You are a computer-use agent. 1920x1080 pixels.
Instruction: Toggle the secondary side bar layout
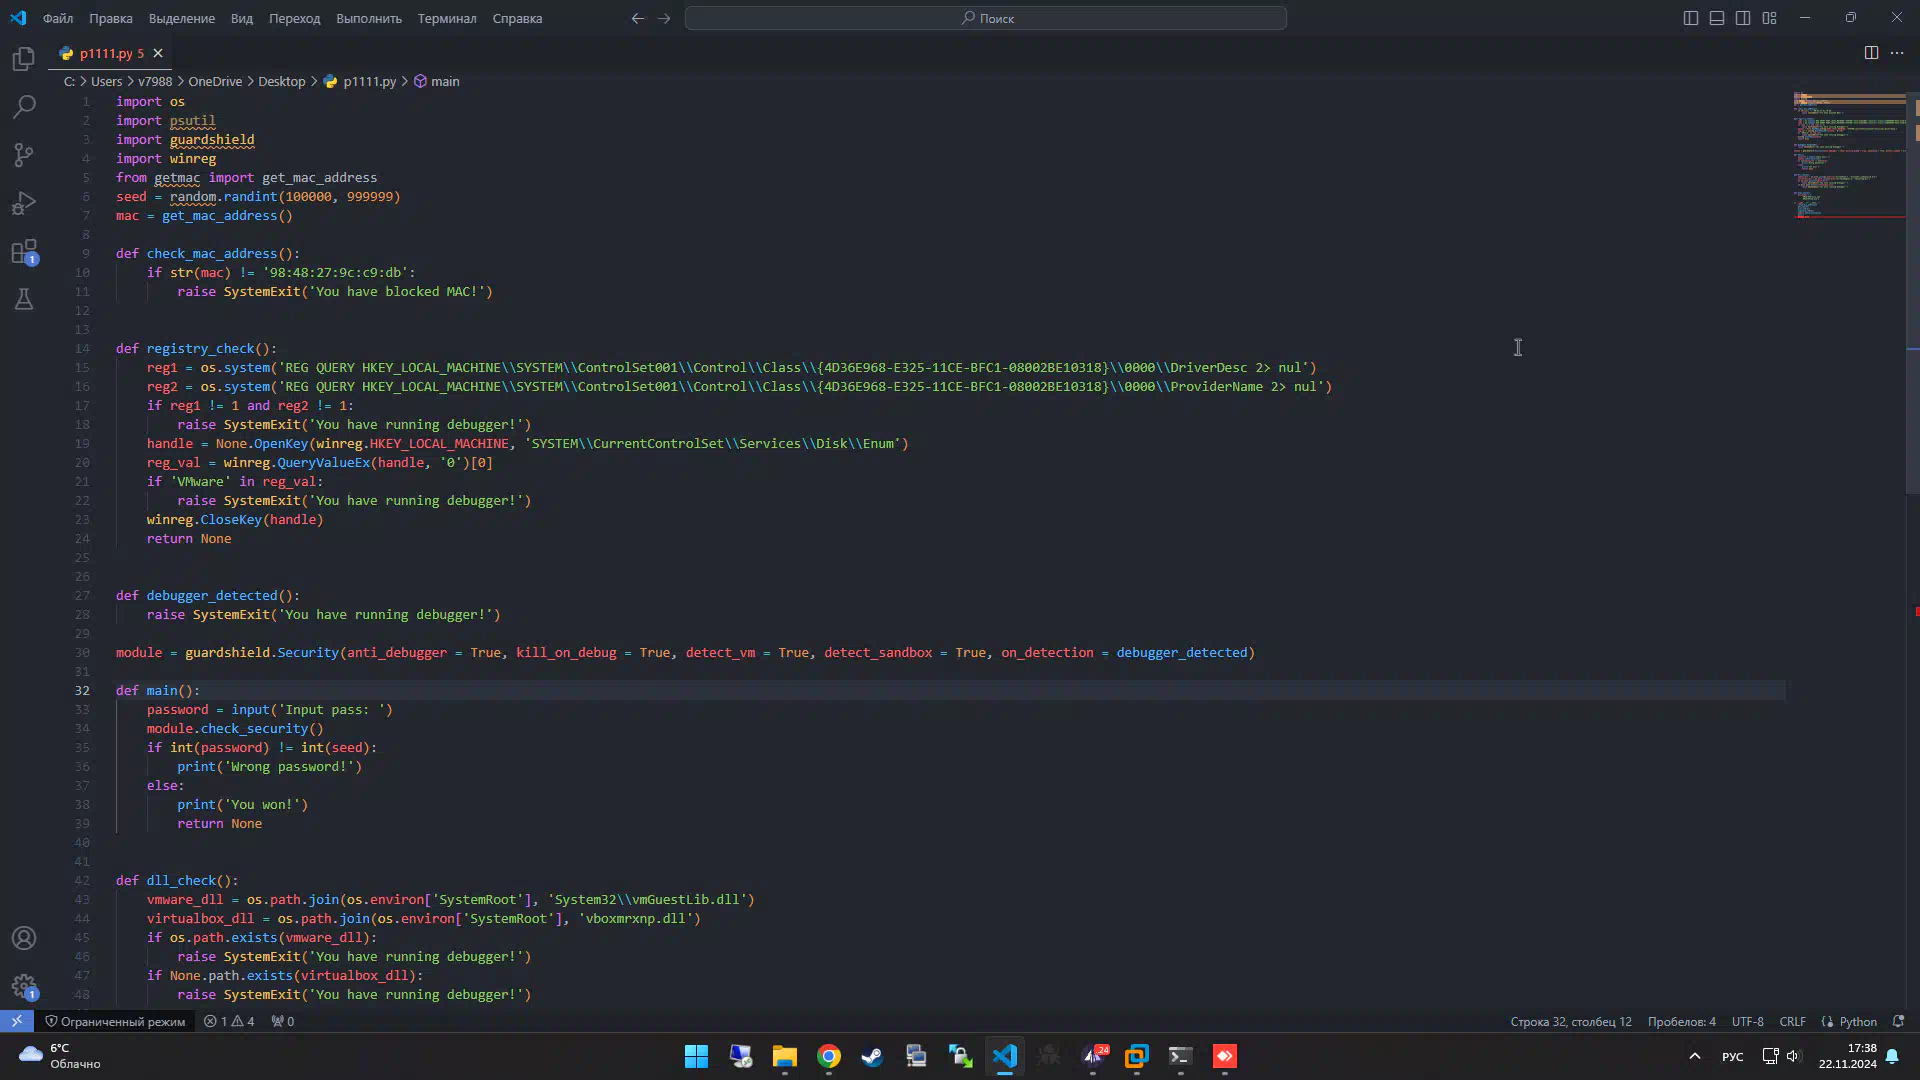tap(1743, 18)
